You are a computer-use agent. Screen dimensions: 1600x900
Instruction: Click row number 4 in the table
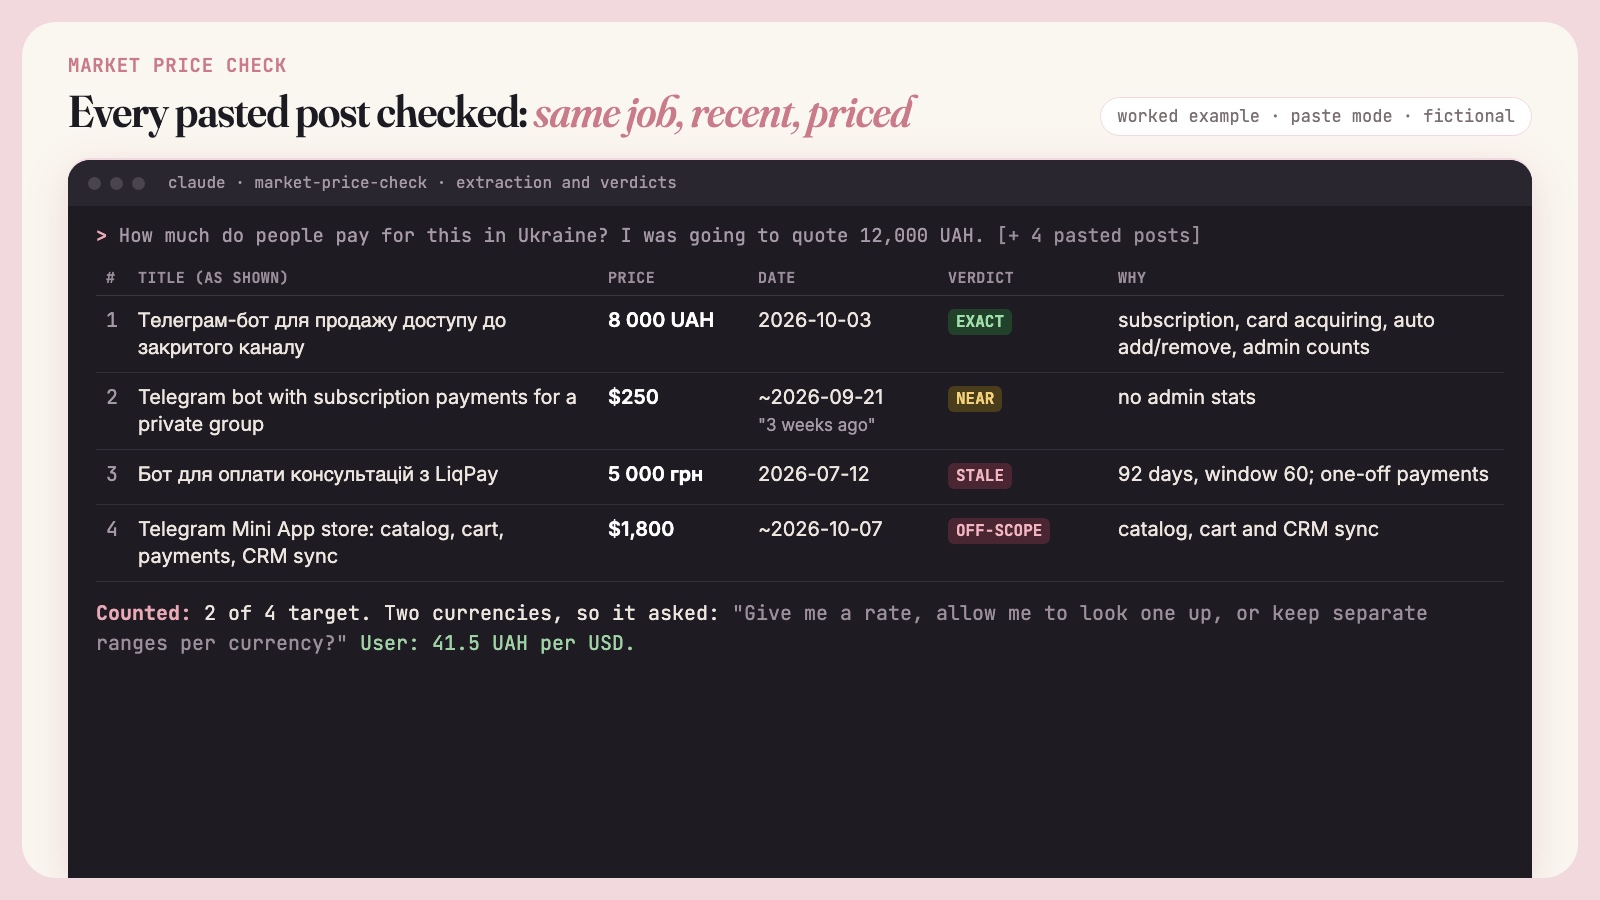[x=112, y=529]
